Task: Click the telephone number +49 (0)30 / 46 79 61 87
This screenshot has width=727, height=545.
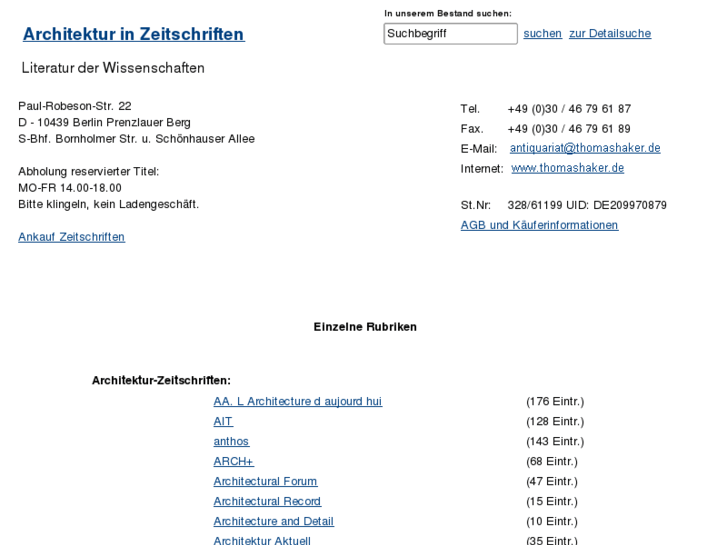Action: [x=569, y=109]
